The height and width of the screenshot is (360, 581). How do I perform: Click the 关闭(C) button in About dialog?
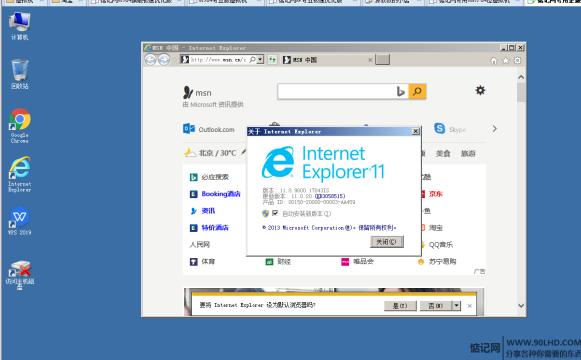[x=386, y=242]
